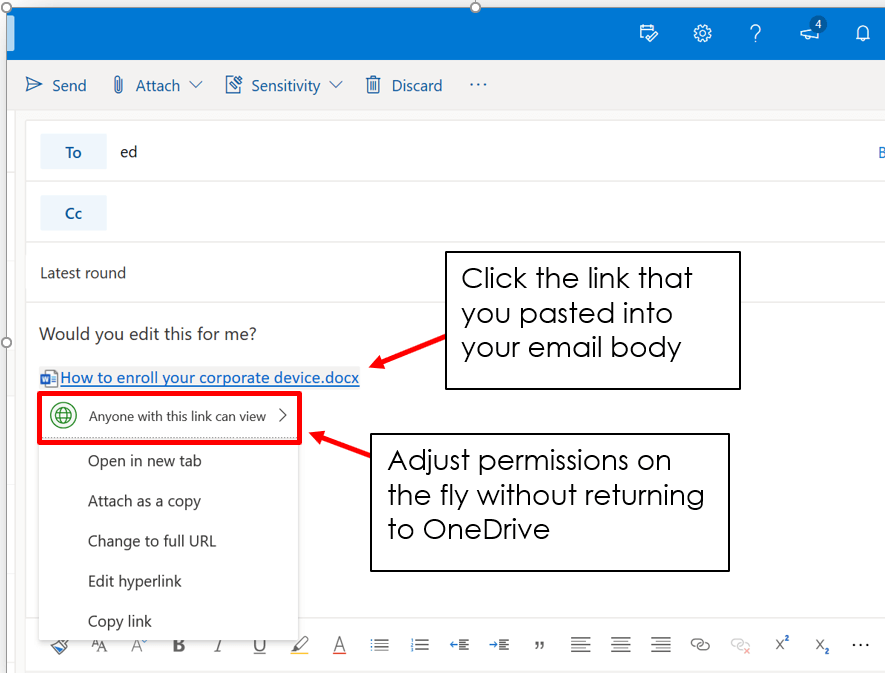
Task: Toggle italic formatting in toolbar
Action: [x=218, y=645]
